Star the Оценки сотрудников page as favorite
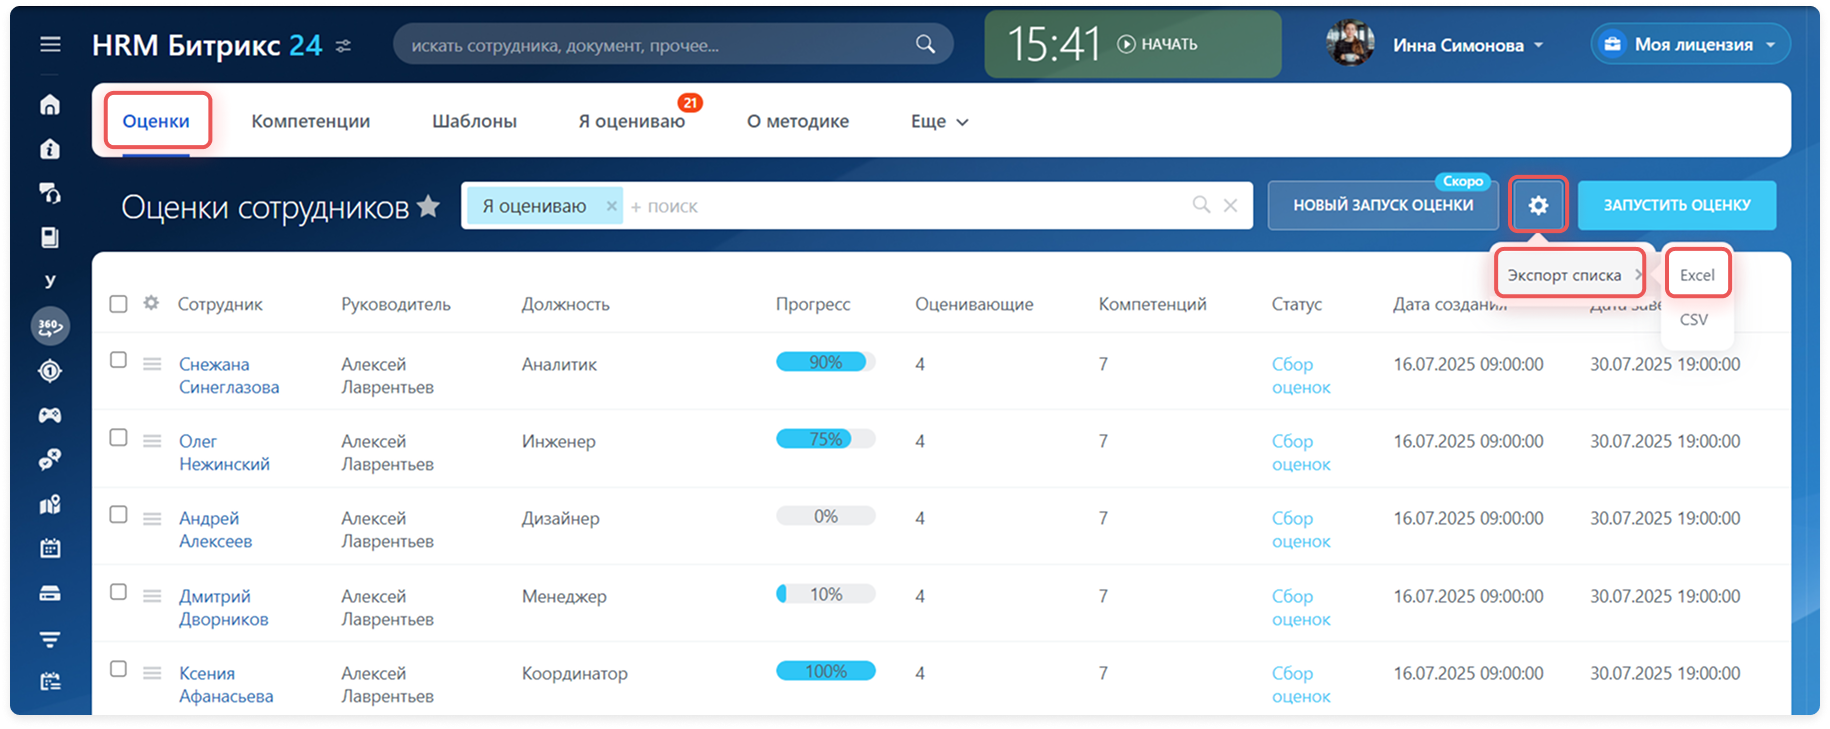The height and width of the screenshot is (729, 1830). (428, 206)
